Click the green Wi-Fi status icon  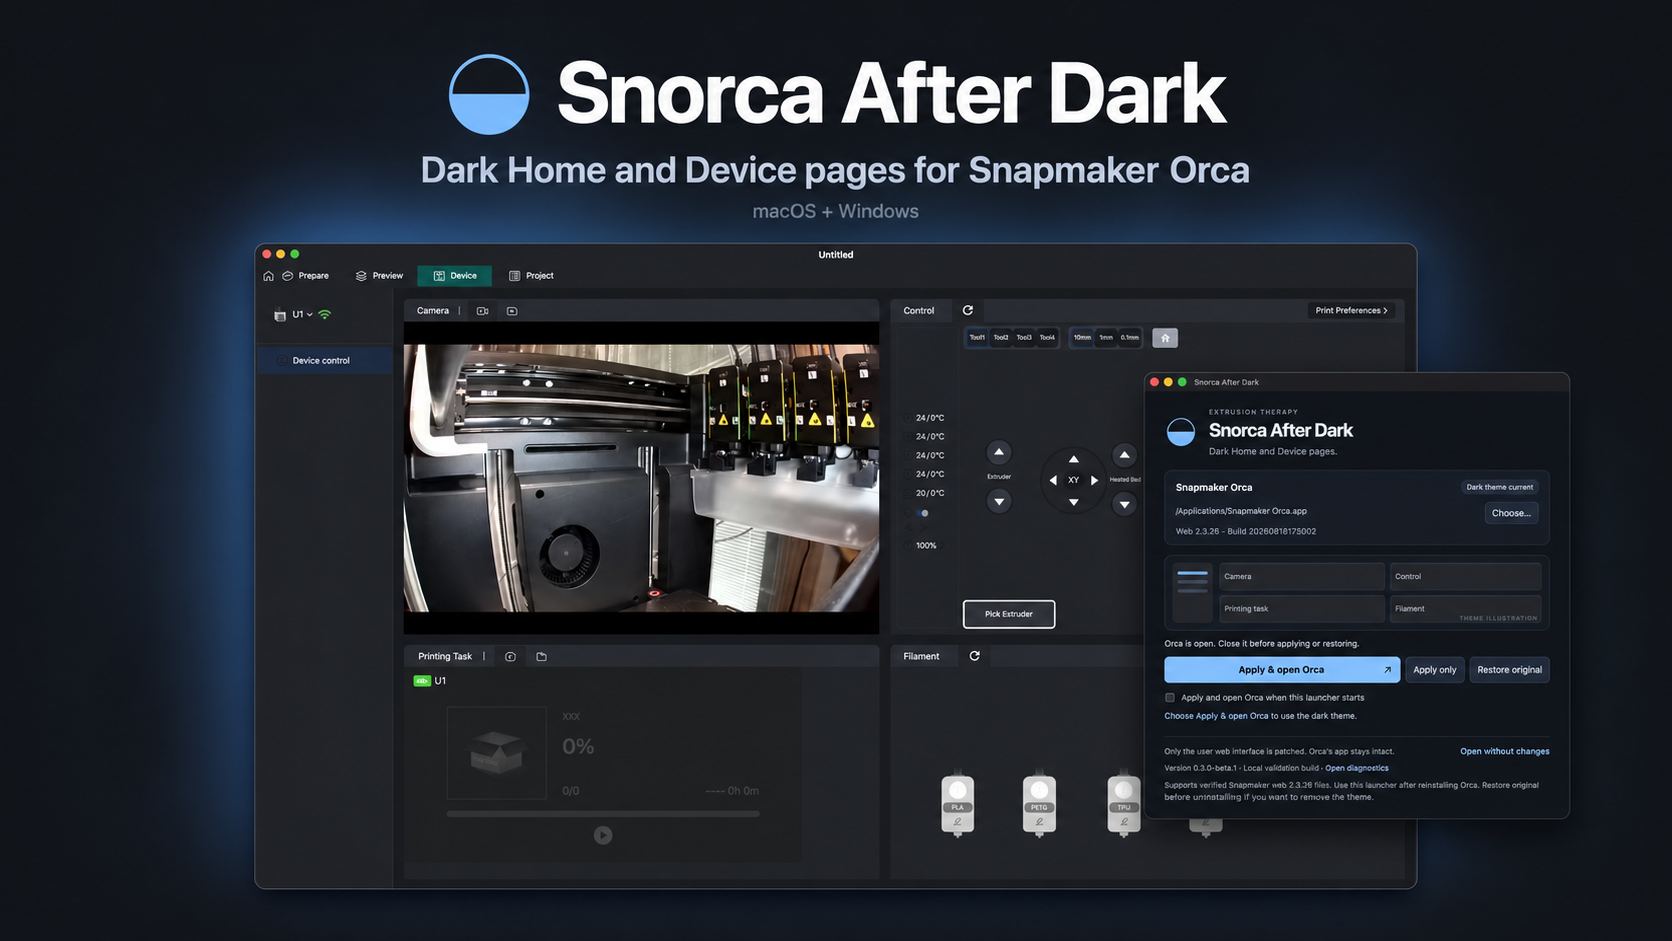tap(324, 315)
